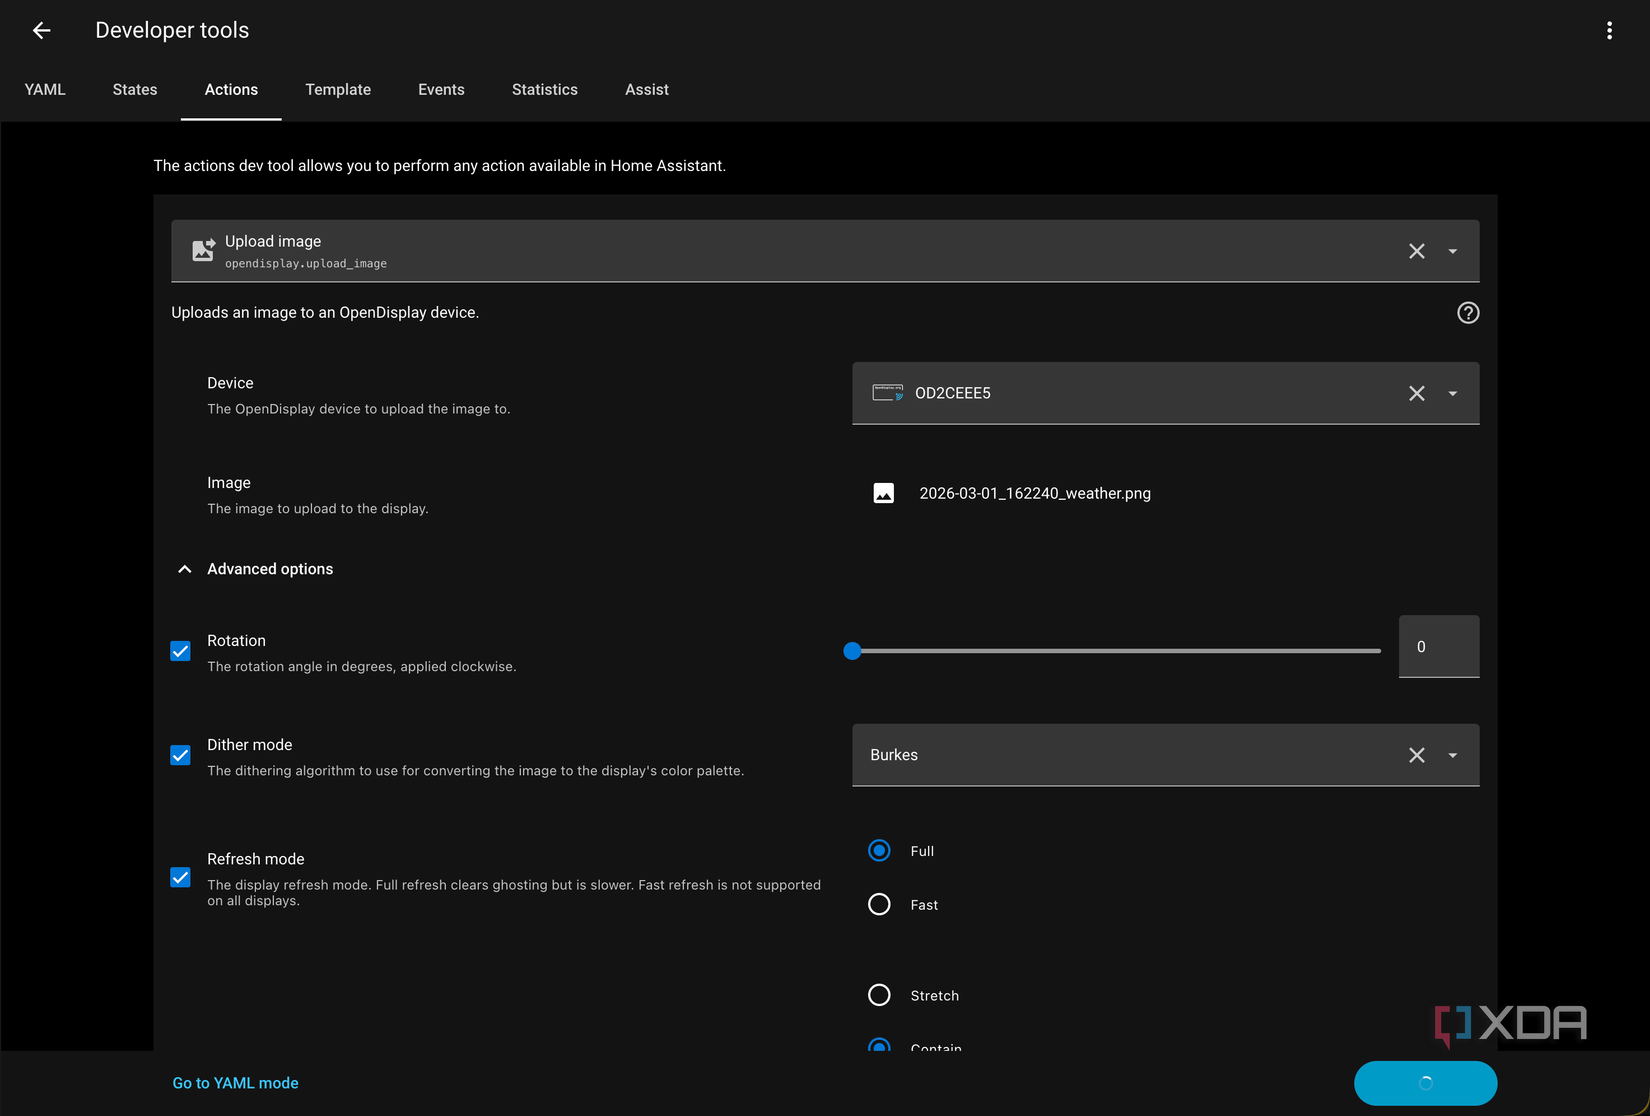Screen dimensions: 1650x1116
Task: Uncheck the Rotation checkbox
Action: click(x=181, y=651)
